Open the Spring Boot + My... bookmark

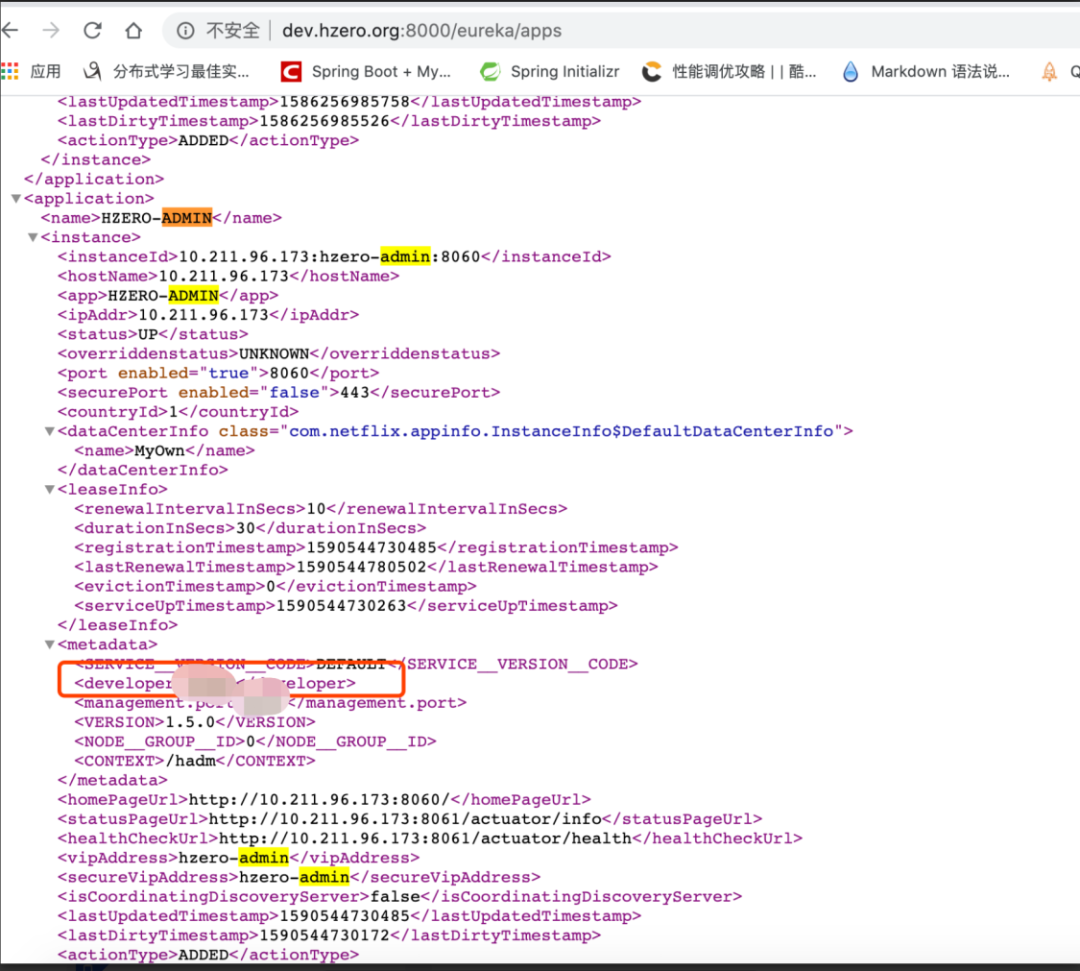point(366,71)
